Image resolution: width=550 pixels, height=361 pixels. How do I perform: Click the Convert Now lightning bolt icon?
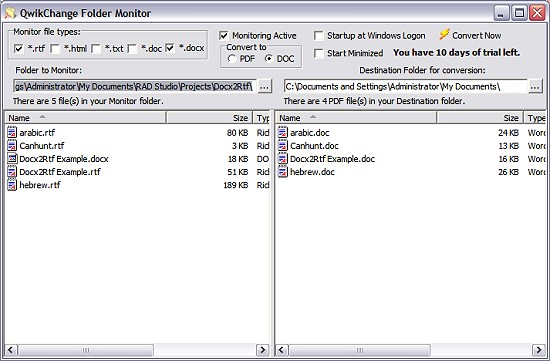(444, 35)
